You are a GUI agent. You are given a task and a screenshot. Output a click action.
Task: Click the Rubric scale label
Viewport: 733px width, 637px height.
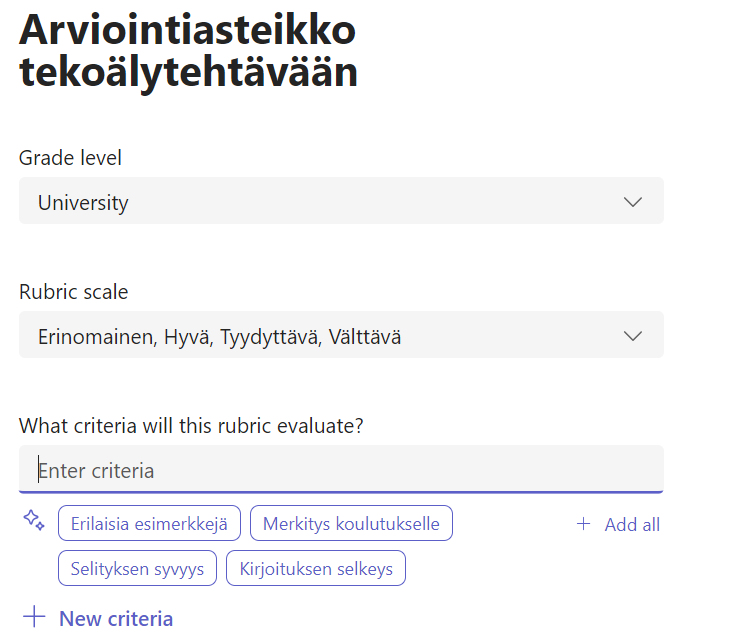tap(73, 291)
